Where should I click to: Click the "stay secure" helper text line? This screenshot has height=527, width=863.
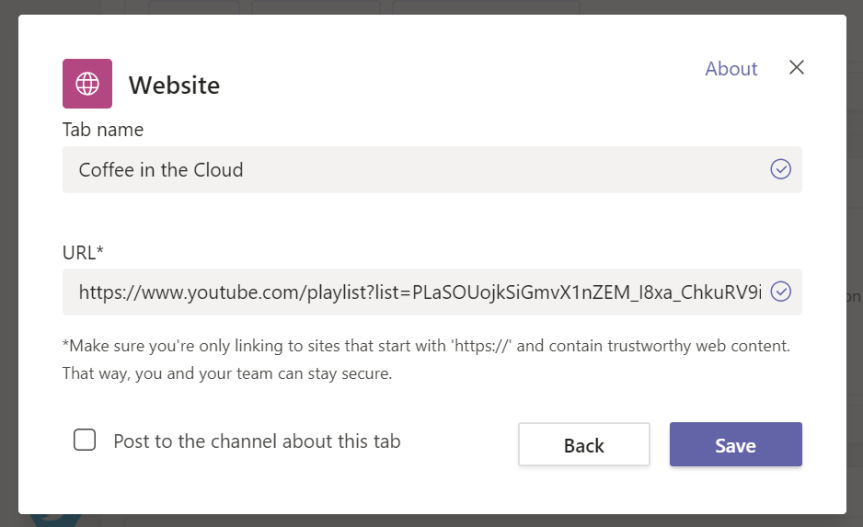point(227,374)
